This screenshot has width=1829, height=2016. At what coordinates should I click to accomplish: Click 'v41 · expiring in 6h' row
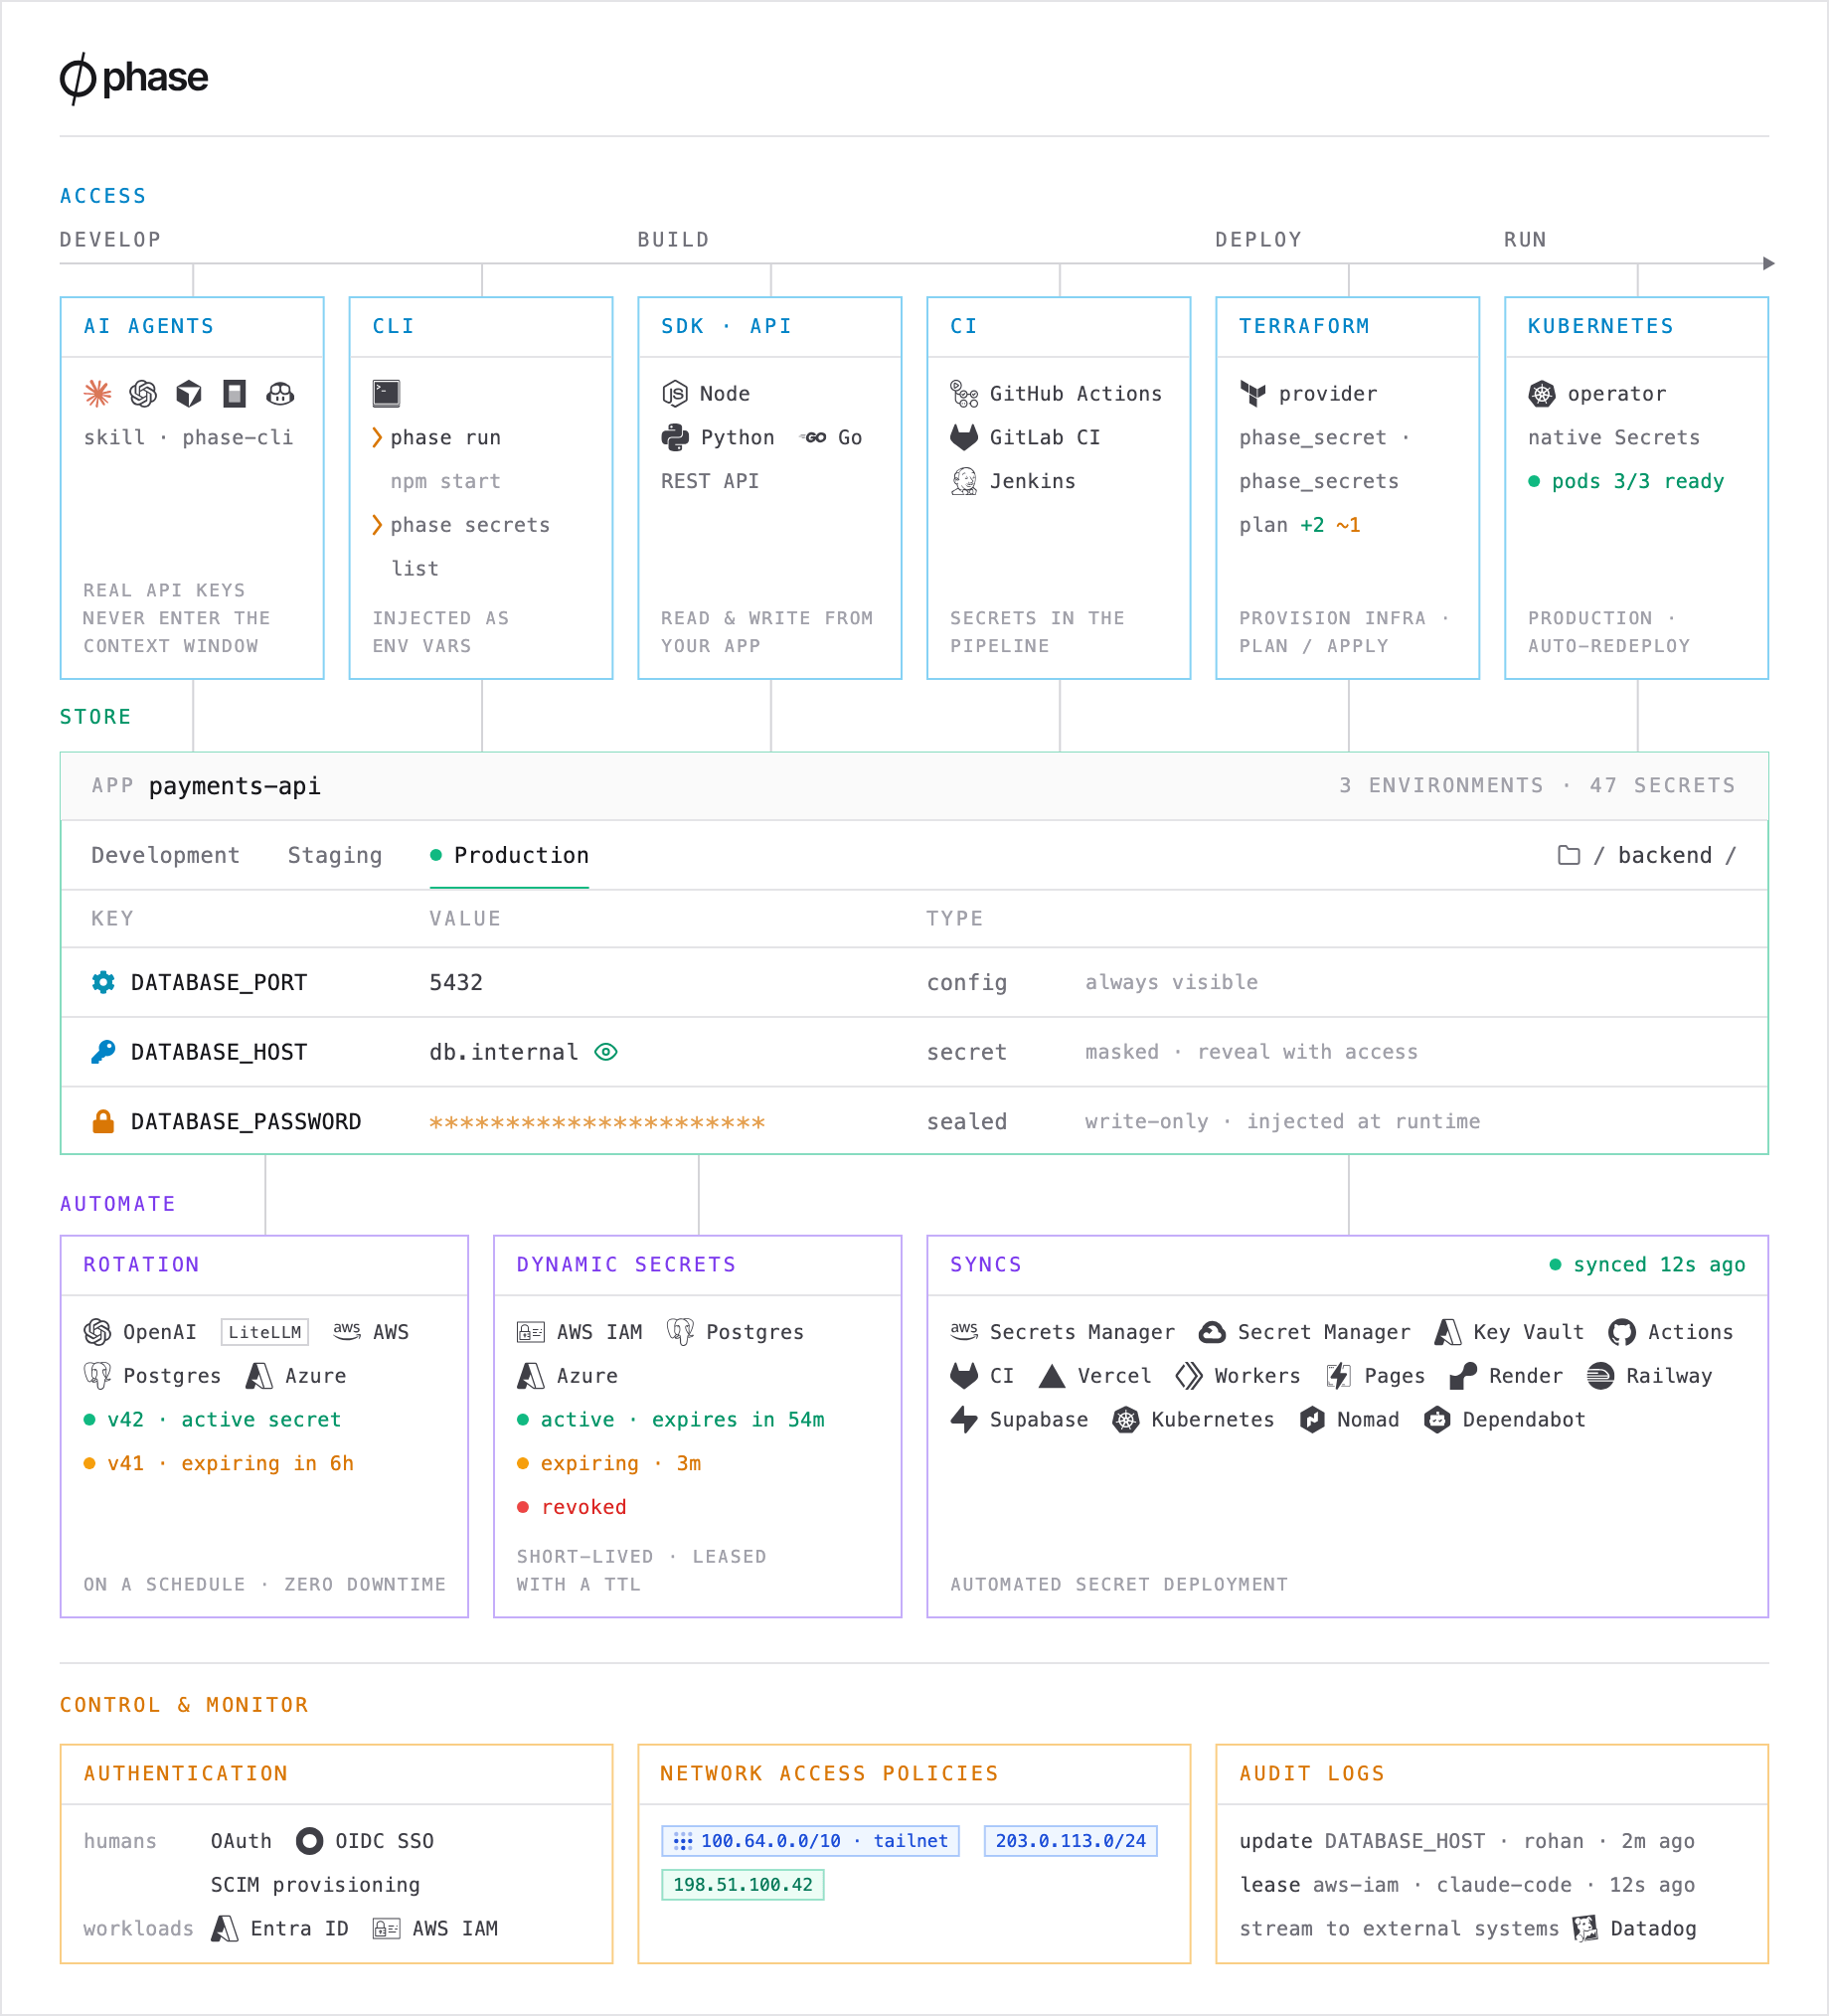pos(219,1464)
